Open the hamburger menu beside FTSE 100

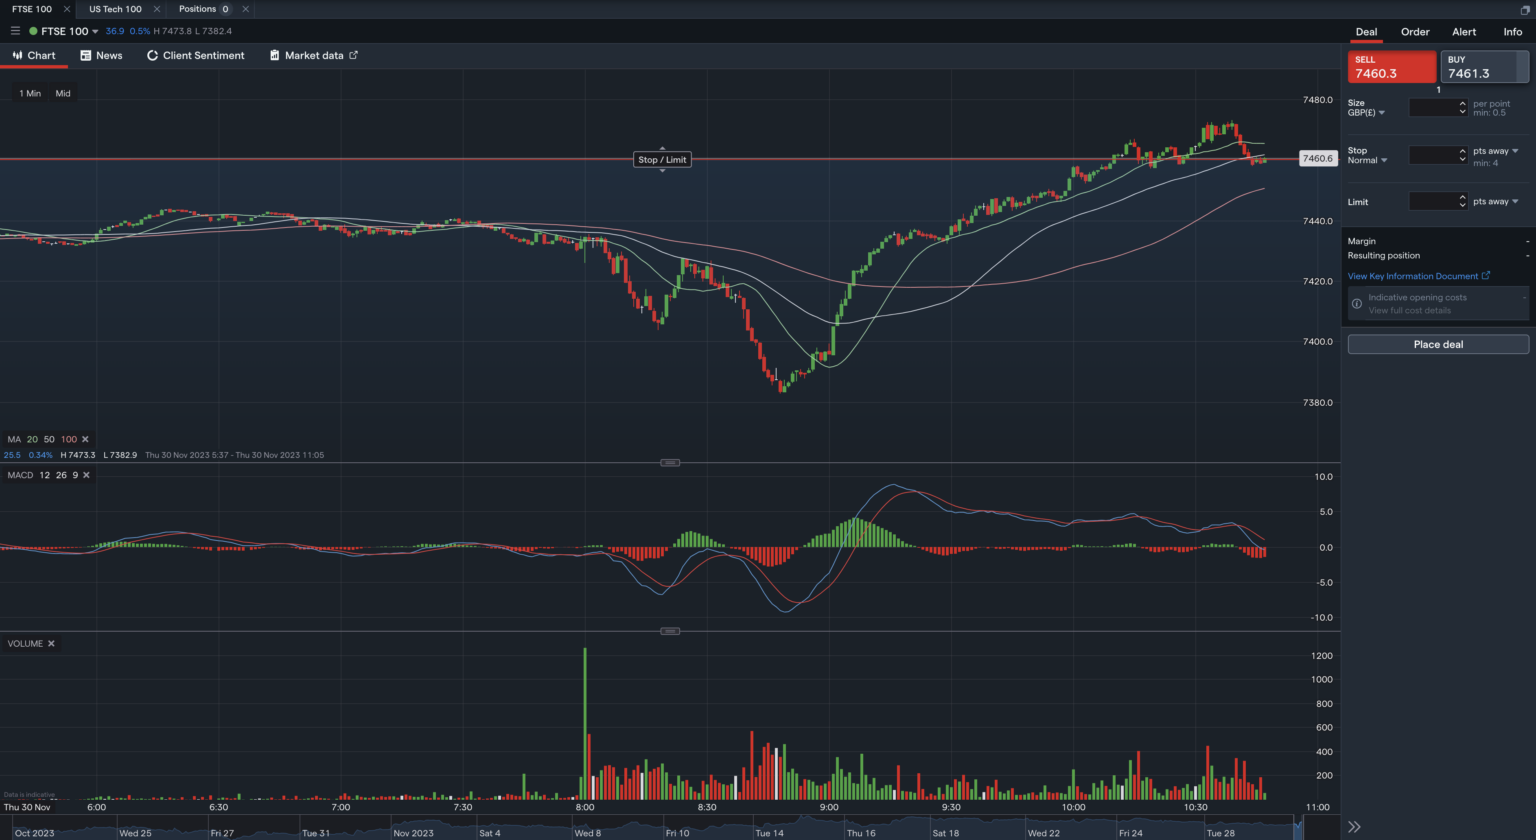pyautogui.click(x=15, y=31)
